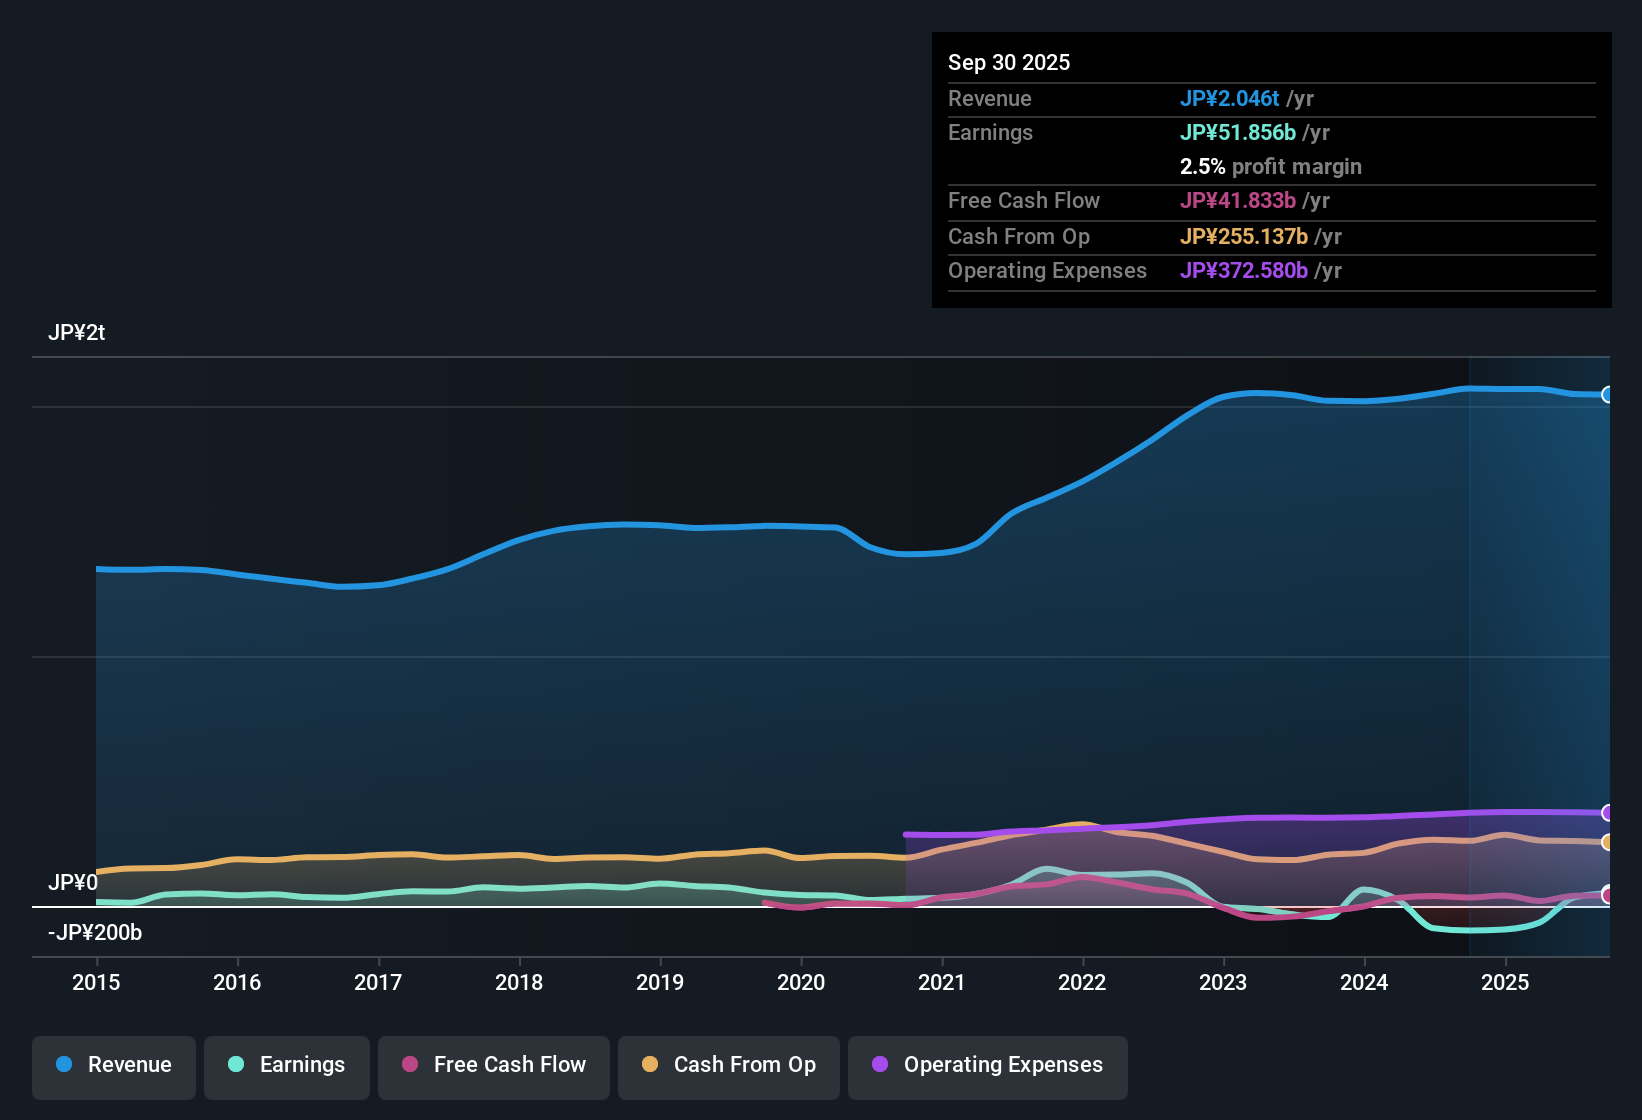Image resolution: width=1642 pixels, height=1120 pixels.
Task: Click the 2015 x-axis label
Action: (96, 983)
